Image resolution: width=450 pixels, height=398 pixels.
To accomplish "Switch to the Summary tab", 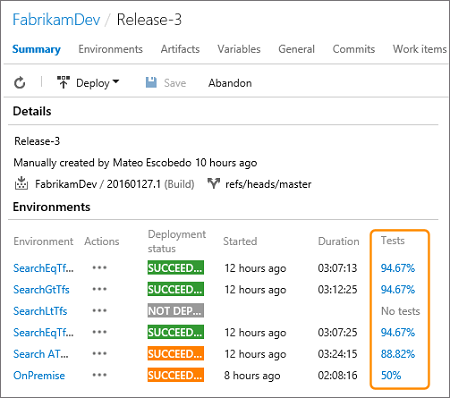I will (36, 49).
